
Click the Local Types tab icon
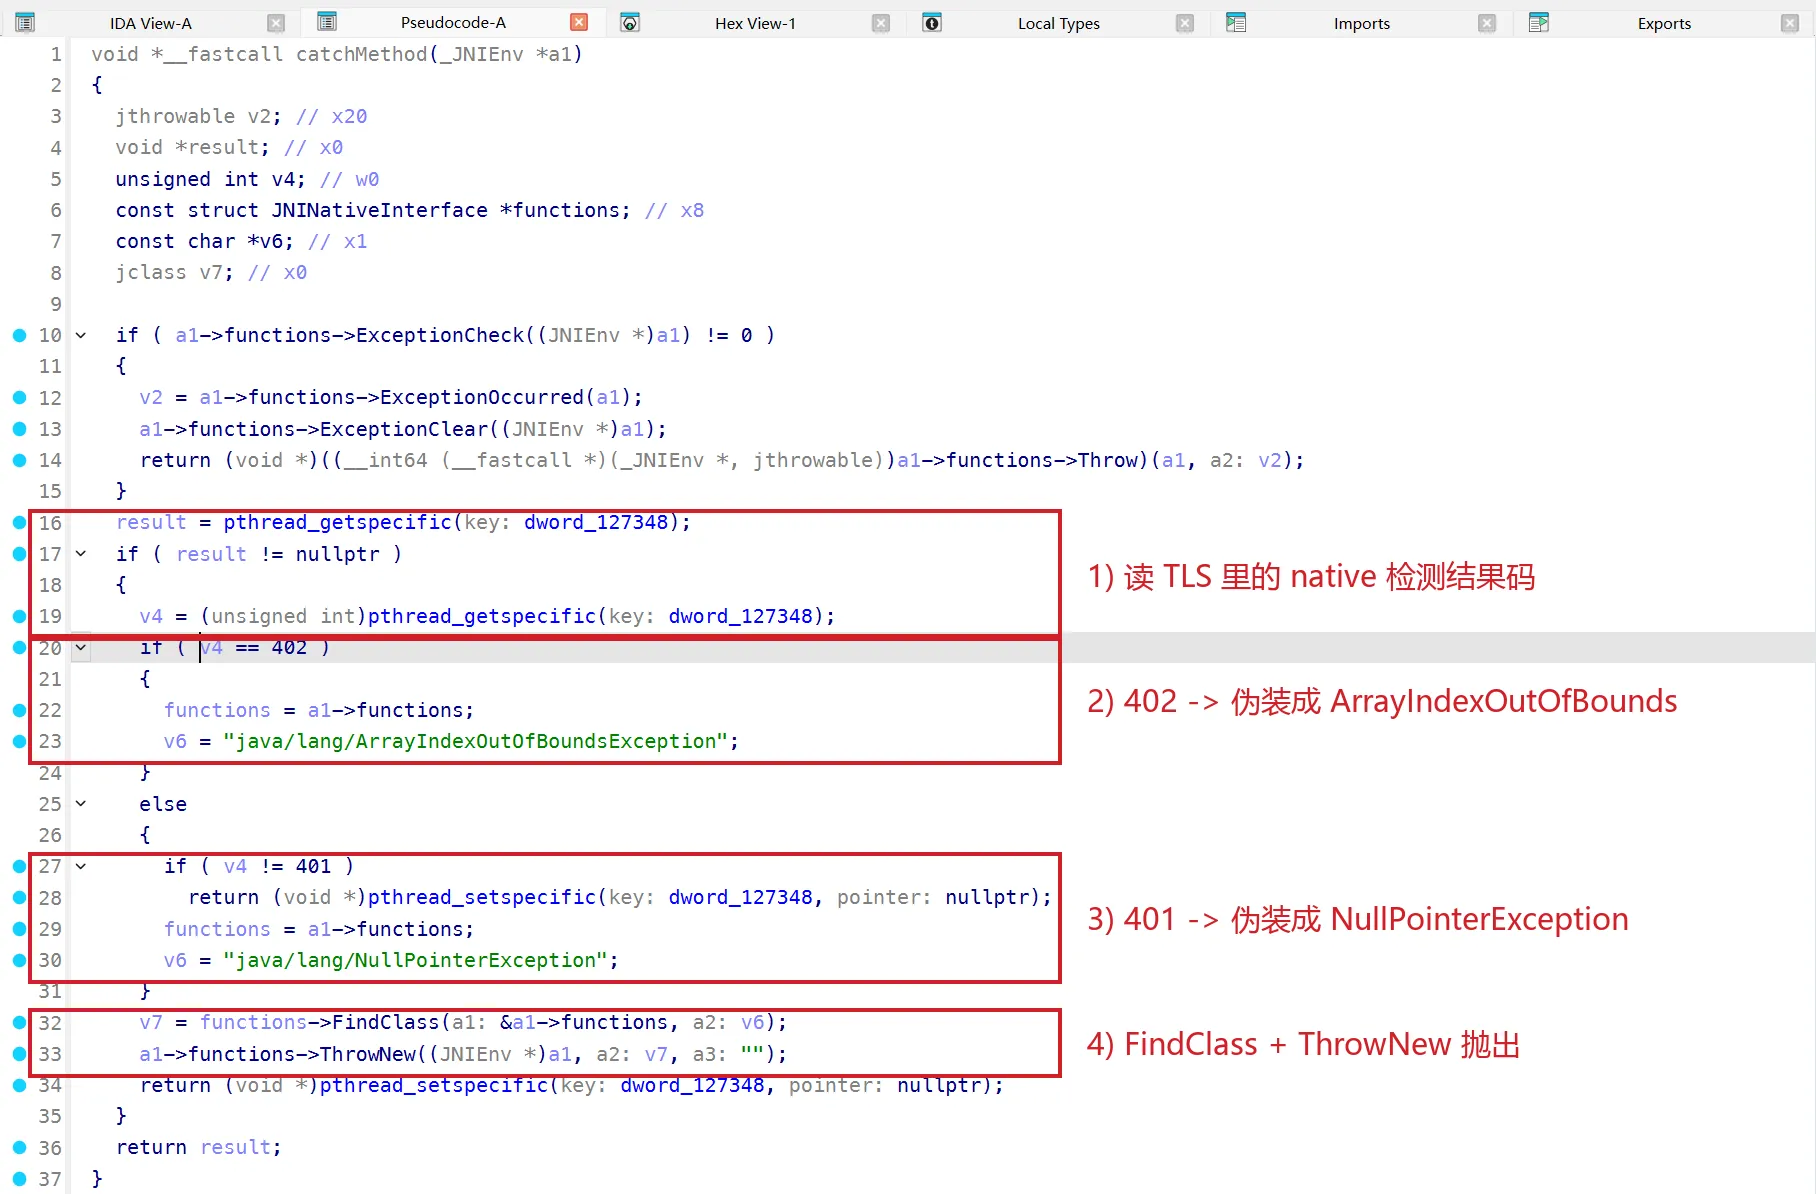932,22
